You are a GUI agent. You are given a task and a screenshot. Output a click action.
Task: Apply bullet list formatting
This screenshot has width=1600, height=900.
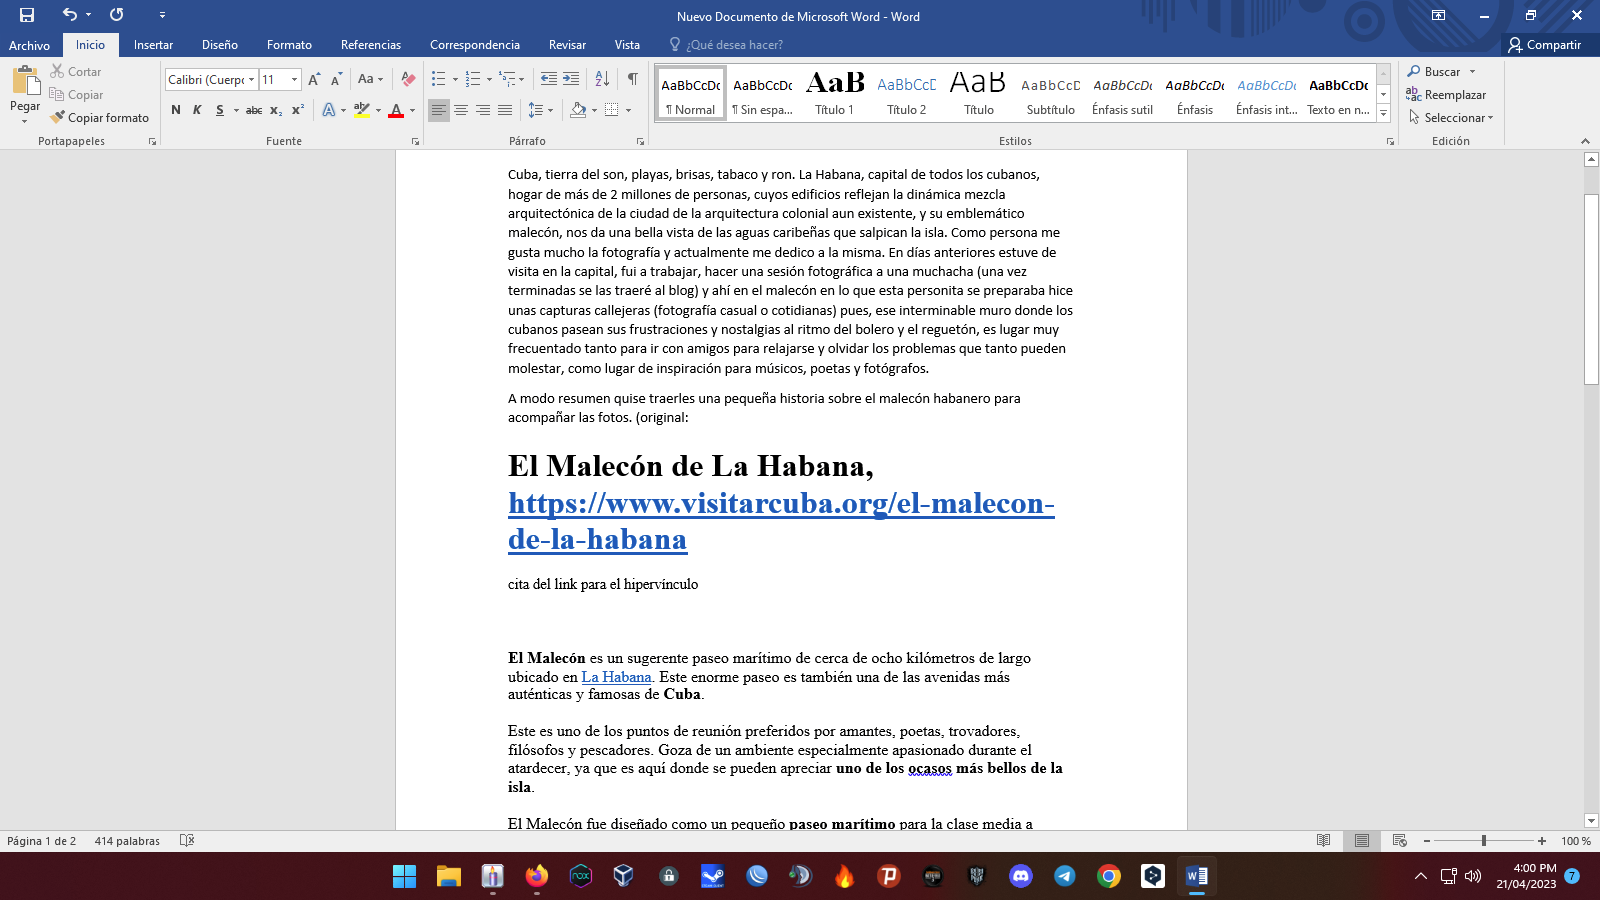[x=438, y=79]
